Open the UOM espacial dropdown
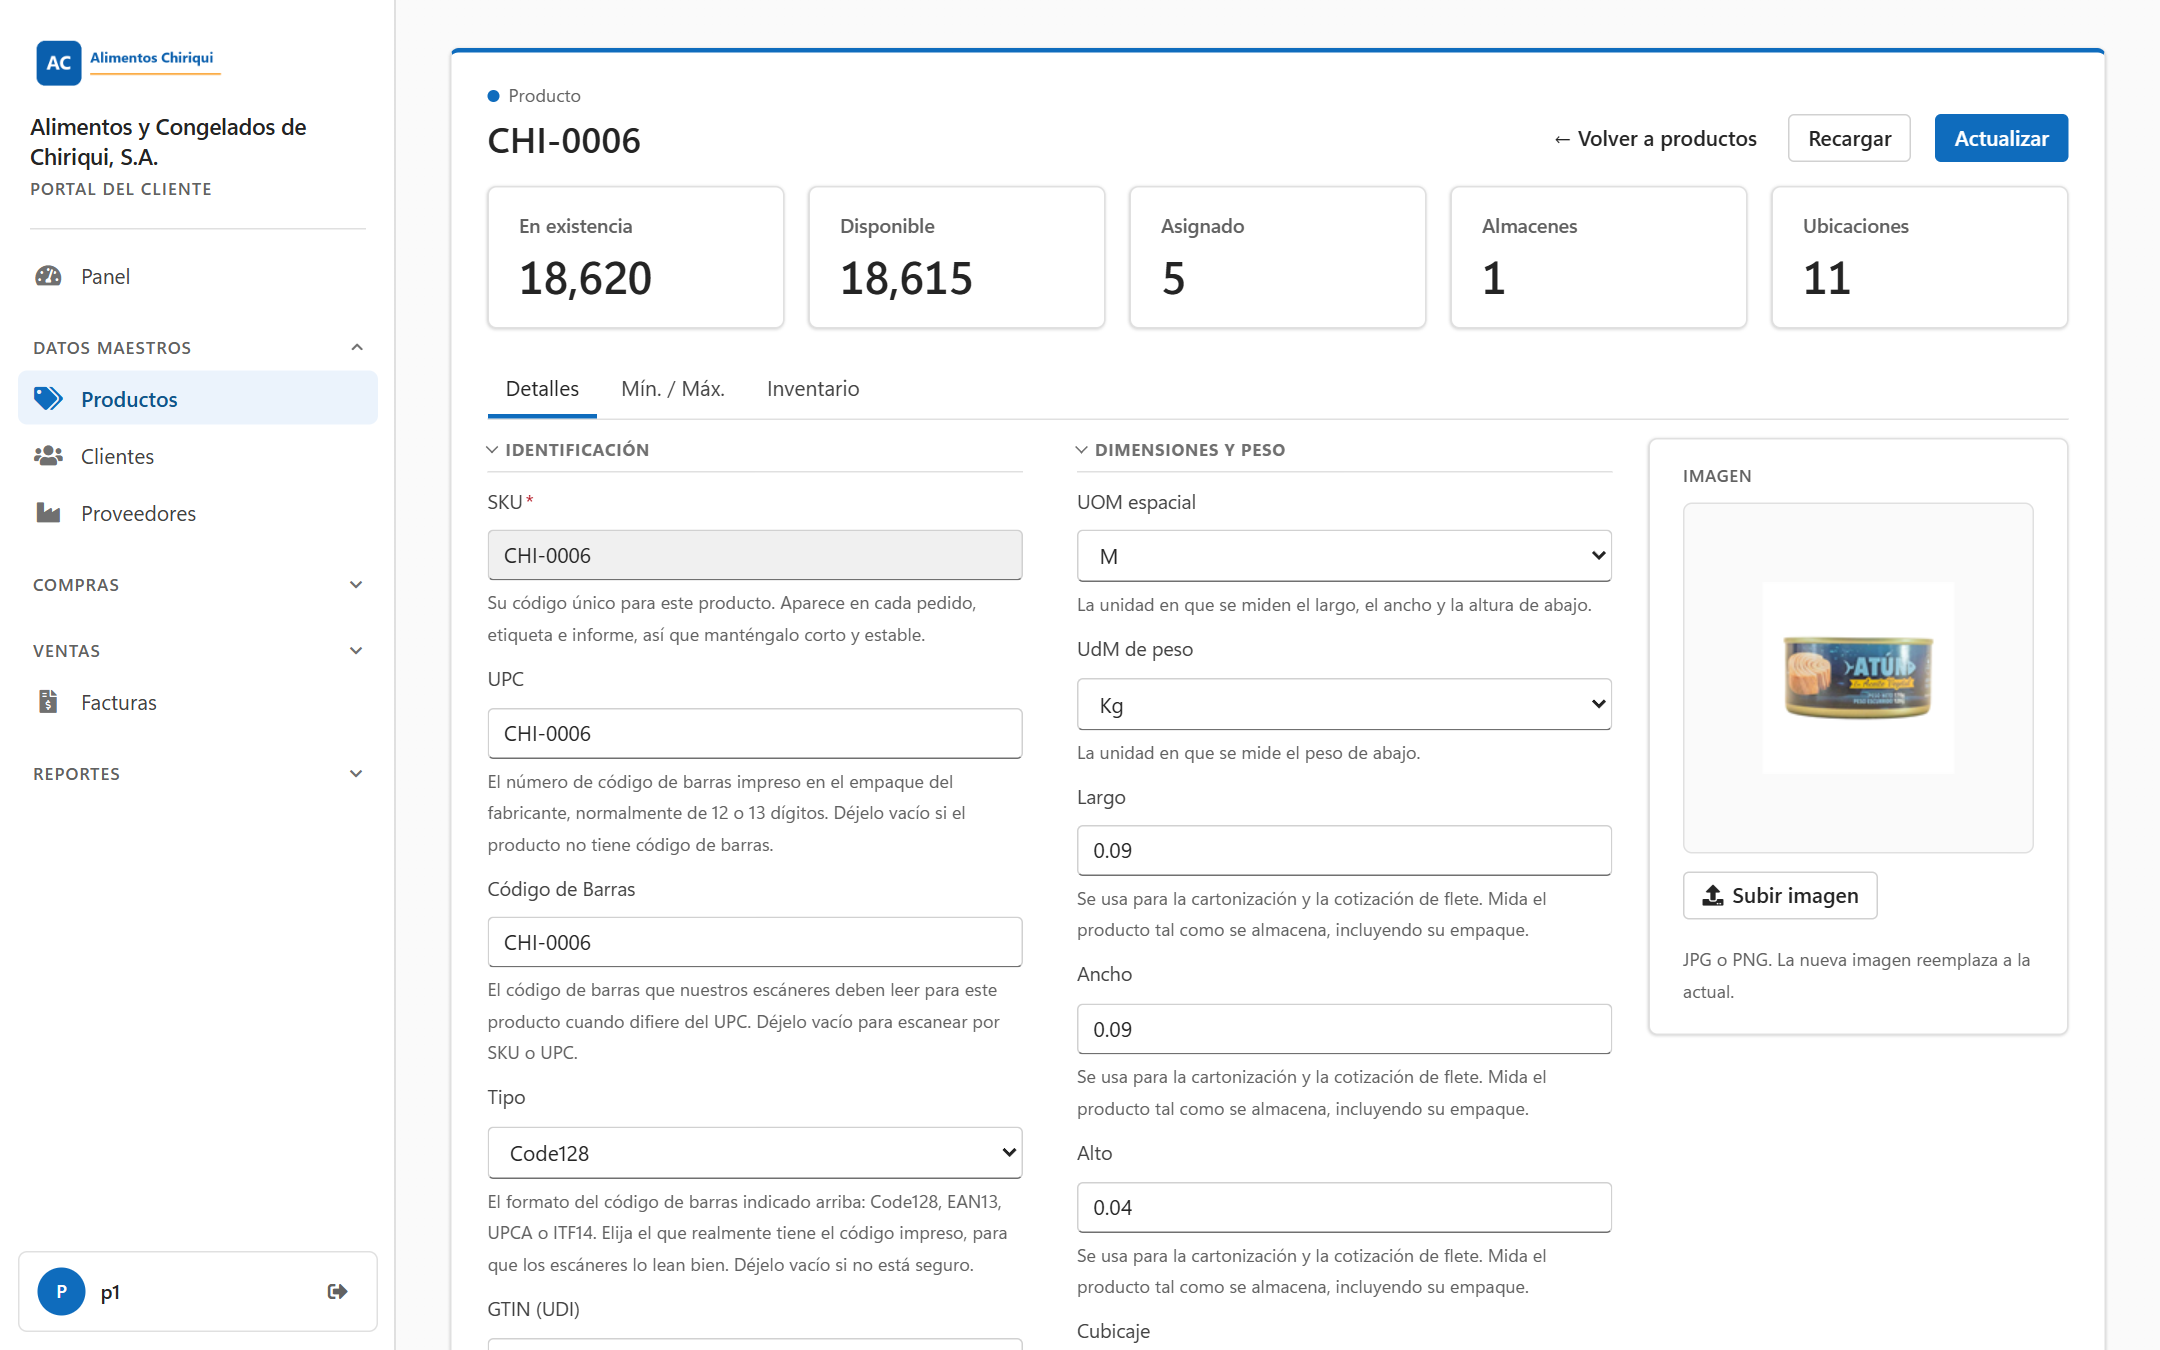The height and width of the screenshot is (1350, 2160). 1344,556
